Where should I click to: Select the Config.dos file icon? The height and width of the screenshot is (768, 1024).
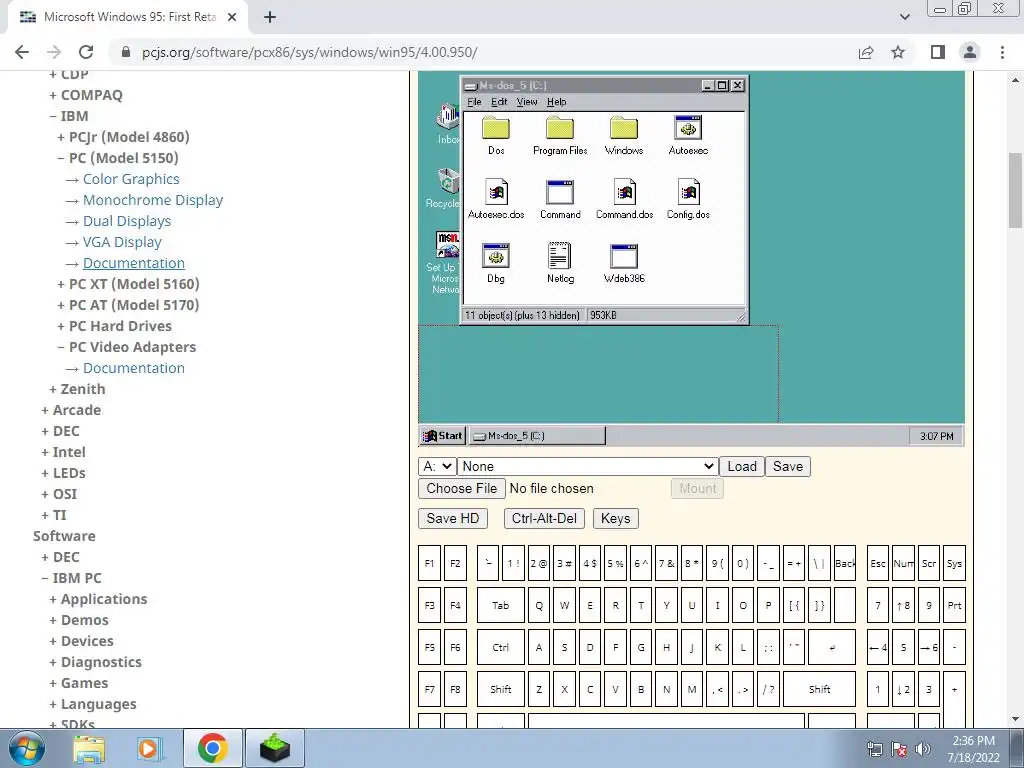(688, 192)
